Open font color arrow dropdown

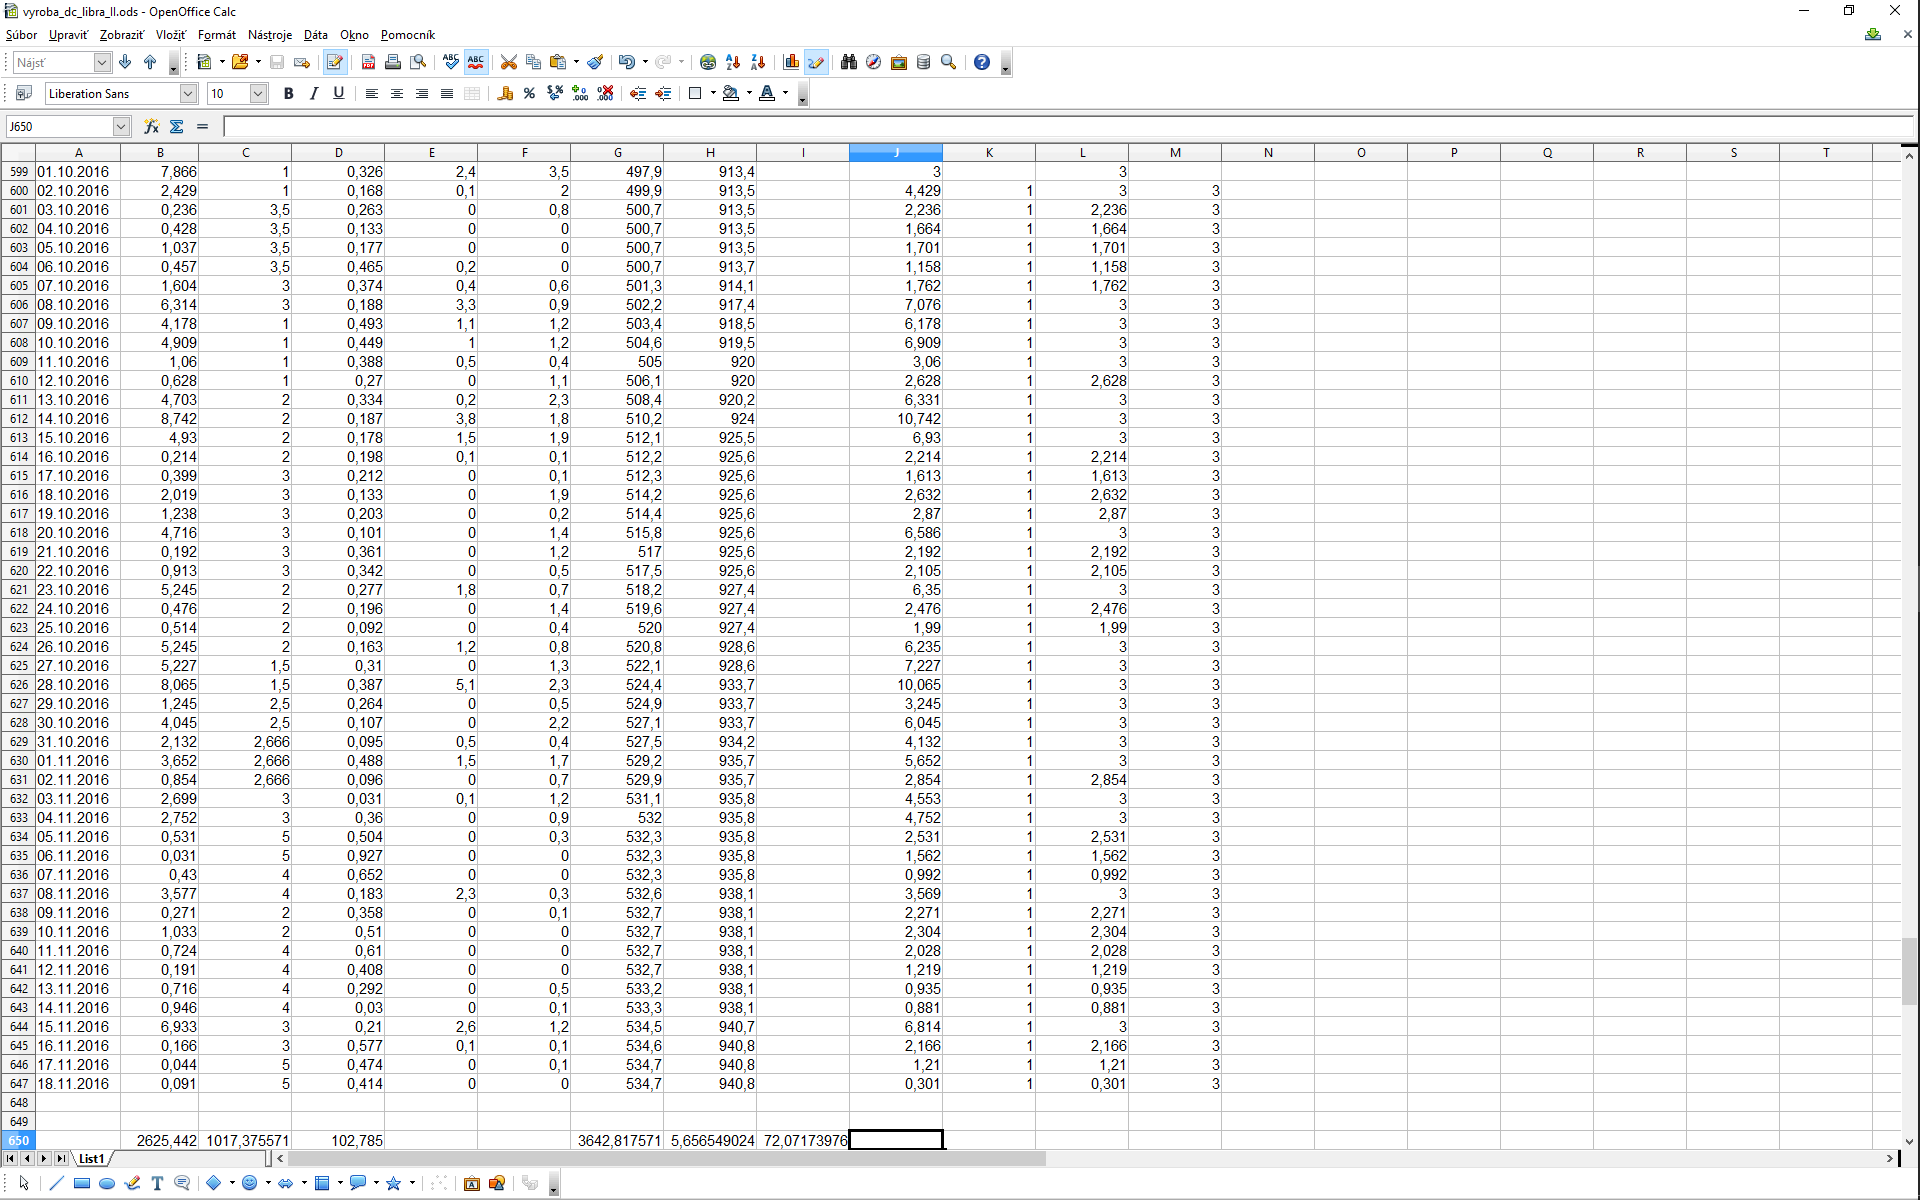(785, 93)
